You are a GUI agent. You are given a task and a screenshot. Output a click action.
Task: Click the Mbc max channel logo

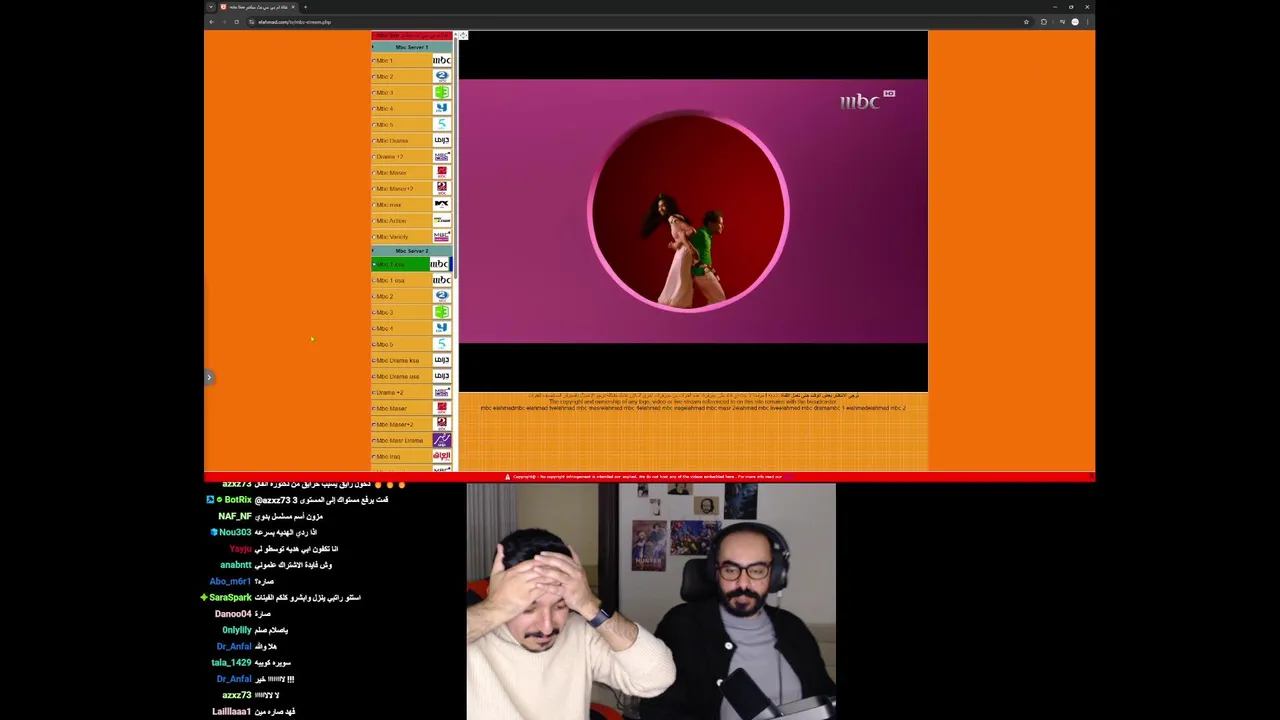(441, 204)
